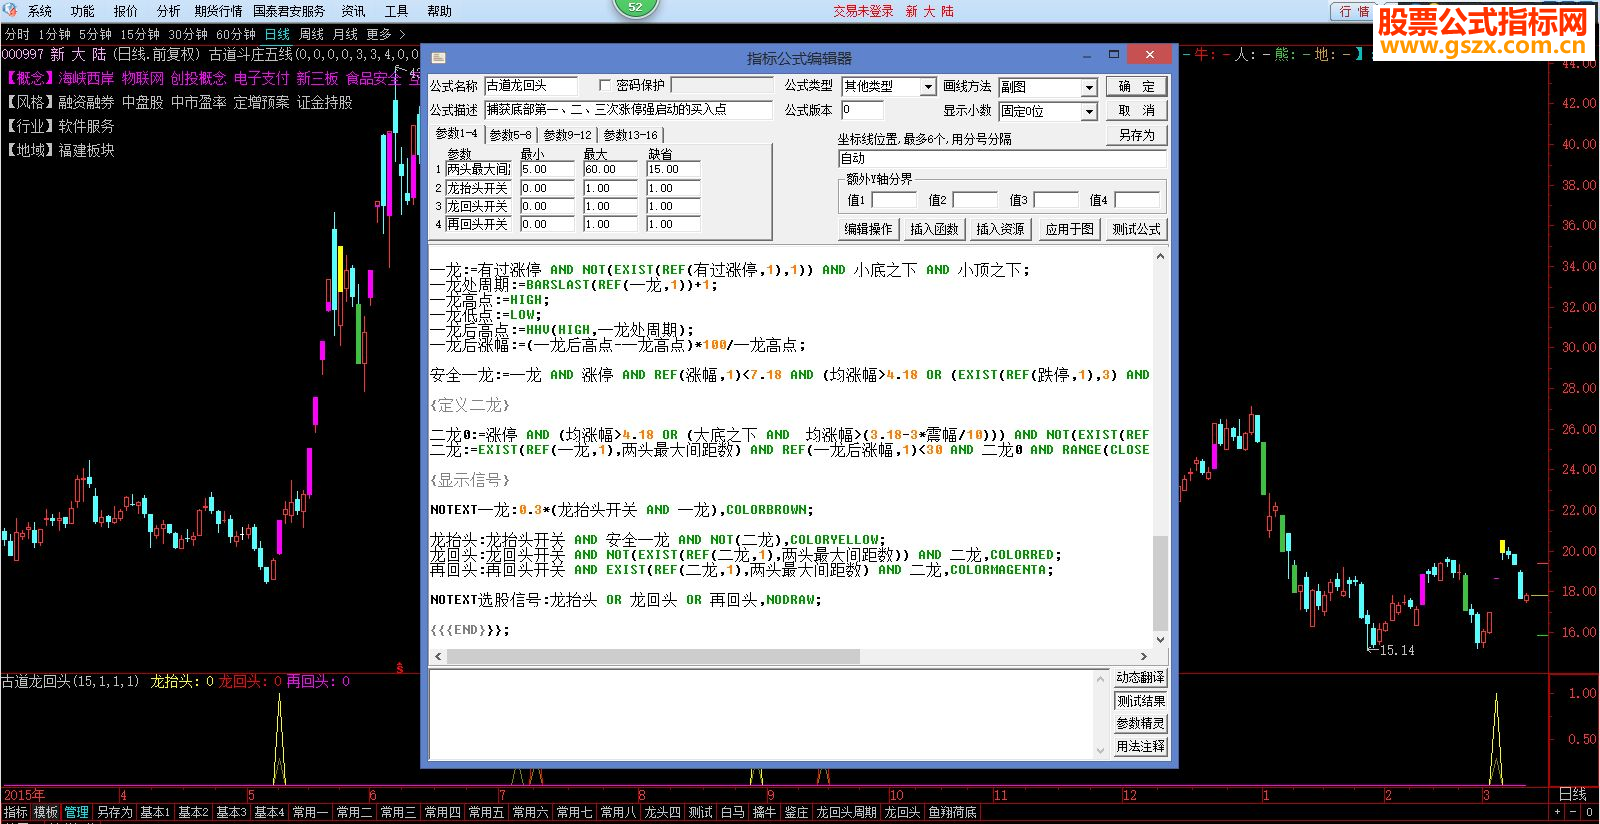Click the 龙抬头开关 parameter name field
This screenshot has width=1600, height=824.
(x=478, y=188)
